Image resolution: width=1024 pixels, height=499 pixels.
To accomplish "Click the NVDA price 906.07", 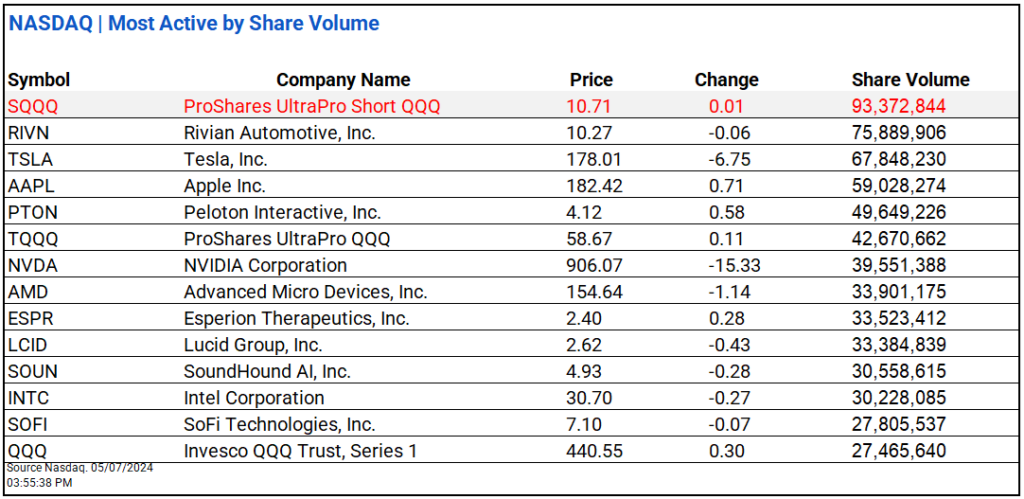I will tap(596, 265).
